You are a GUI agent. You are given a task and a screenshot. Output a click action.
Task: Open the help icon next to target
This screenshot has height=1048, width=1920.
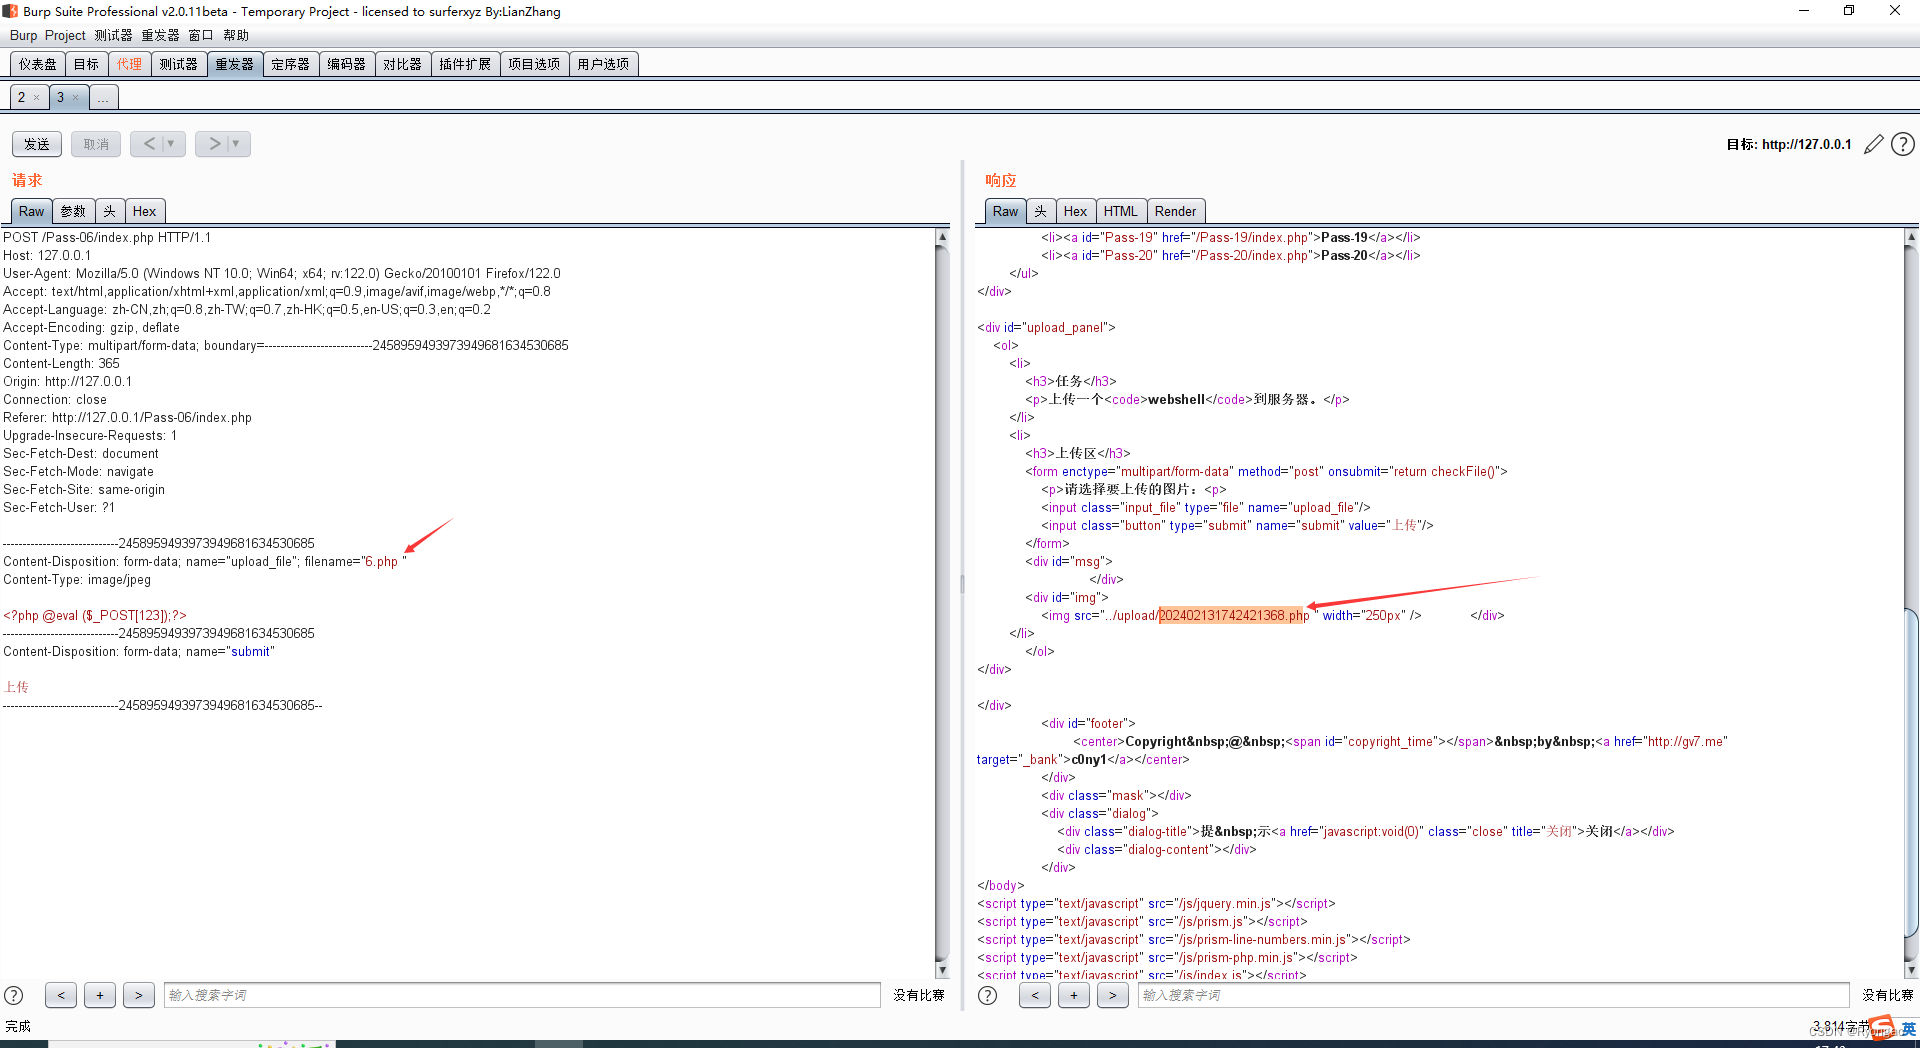click(1903, 145)
